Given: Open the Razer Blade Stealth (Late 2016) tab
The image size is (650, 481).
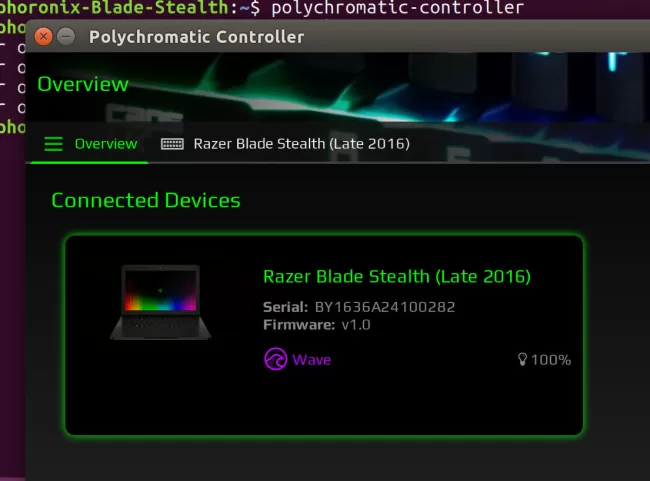Looking at the screenshot, I should [x=301, y=144].
